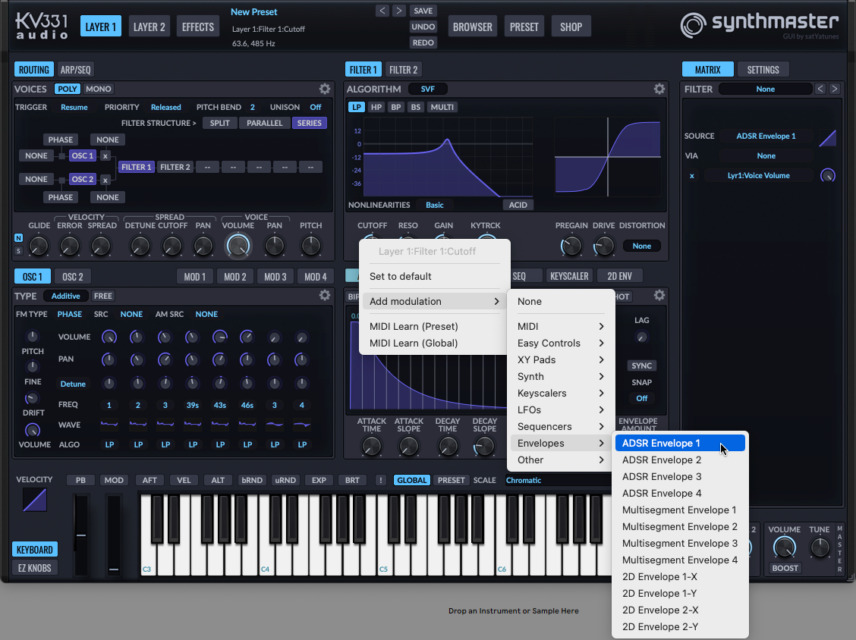Click the Attack Time knob
This screenshot has height=640, width=856.
point(372,447)
